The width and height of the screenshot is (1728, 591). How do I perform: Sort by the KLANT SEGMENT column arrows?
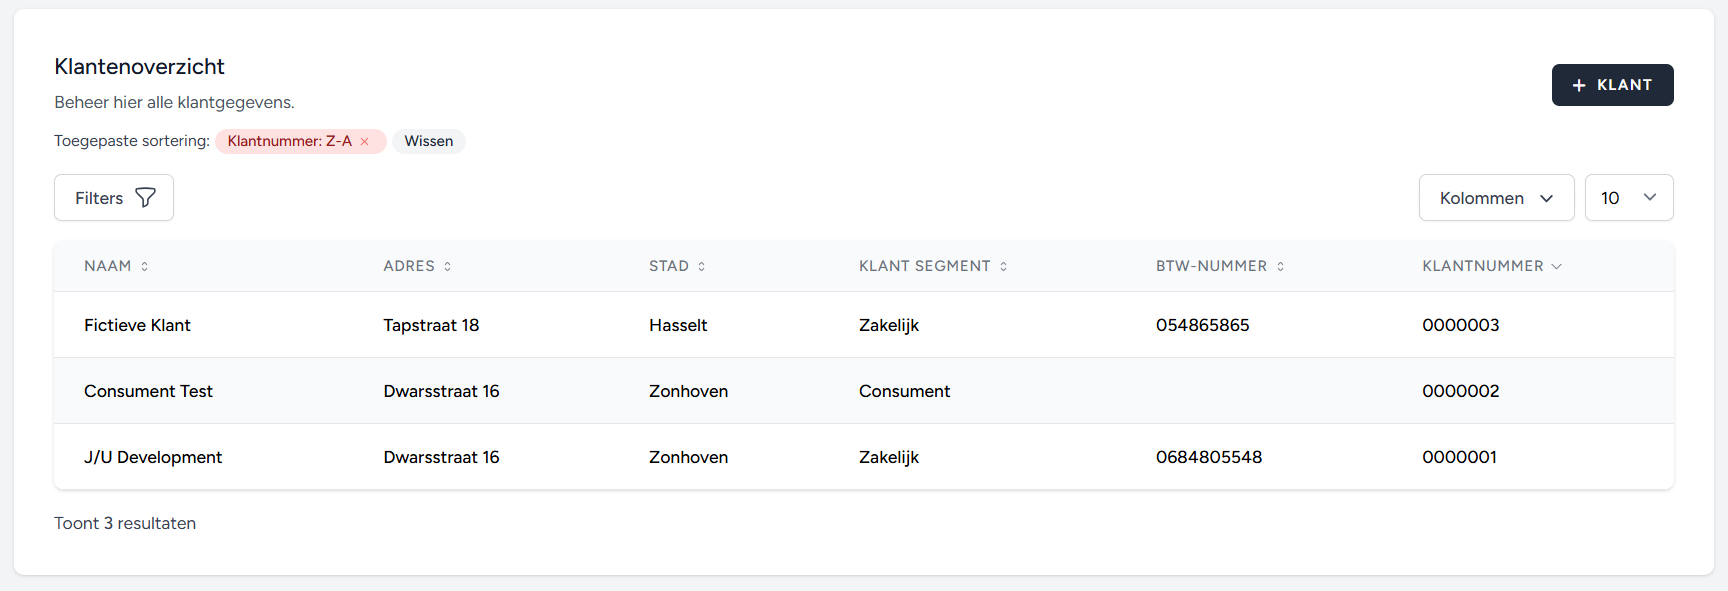point(1004,266)
